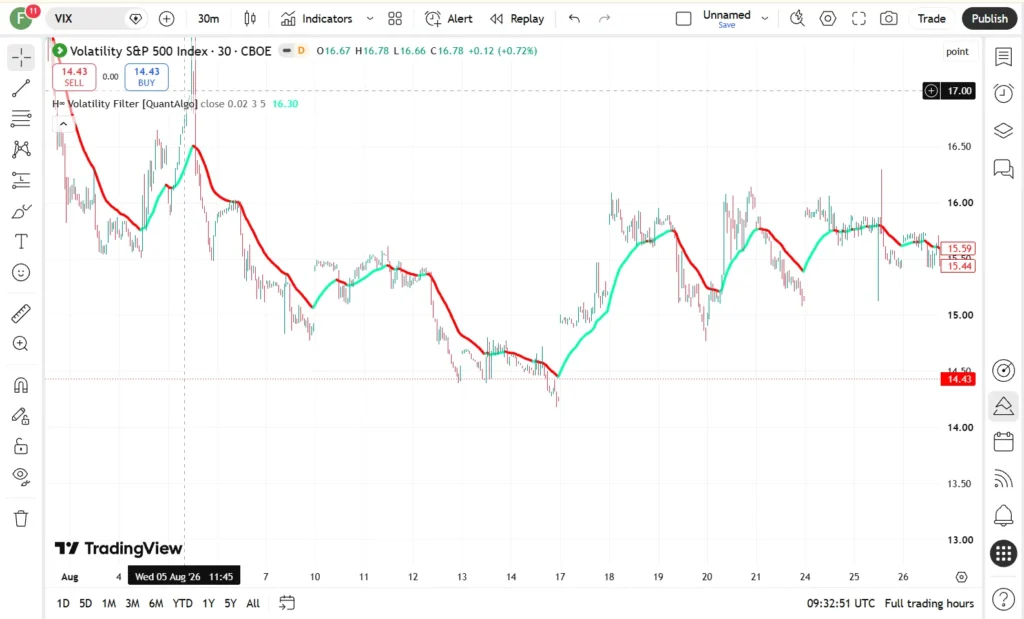Select the YTD time range
Screen dimensions: 1024x619
click(182, 603)
